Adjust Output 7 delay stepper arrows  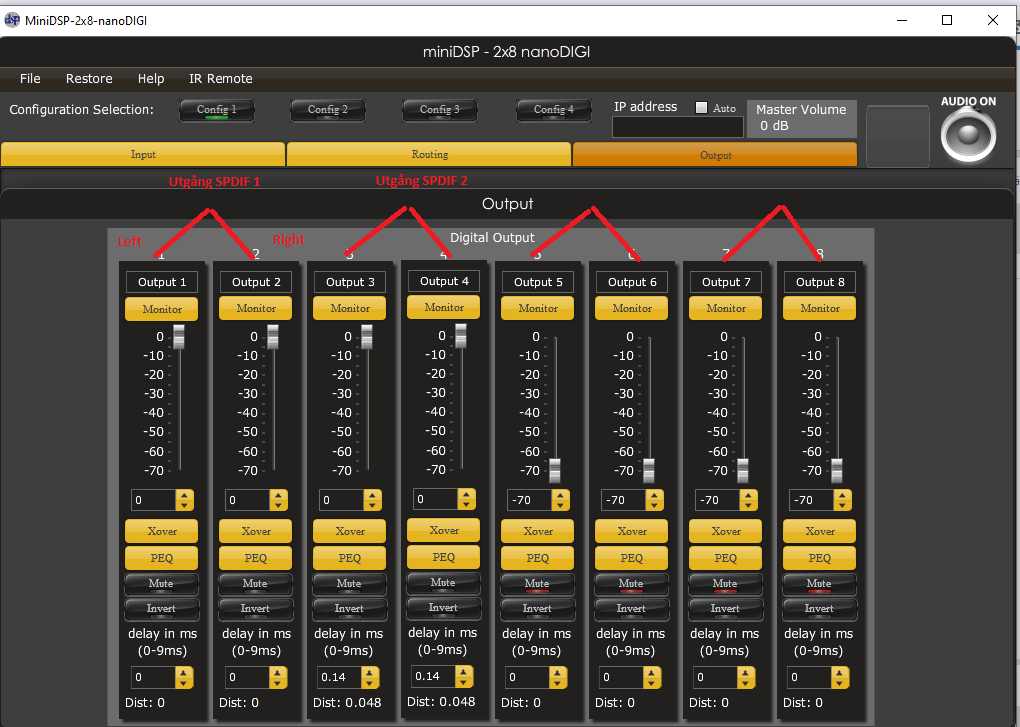(745, 678)
